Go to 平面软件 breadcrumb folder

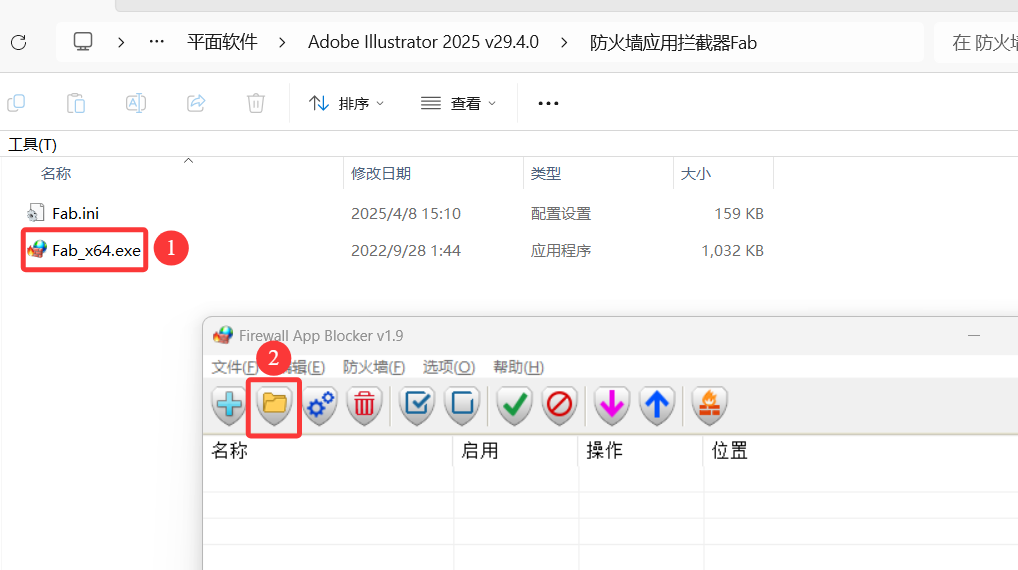[x=222, y=42]
